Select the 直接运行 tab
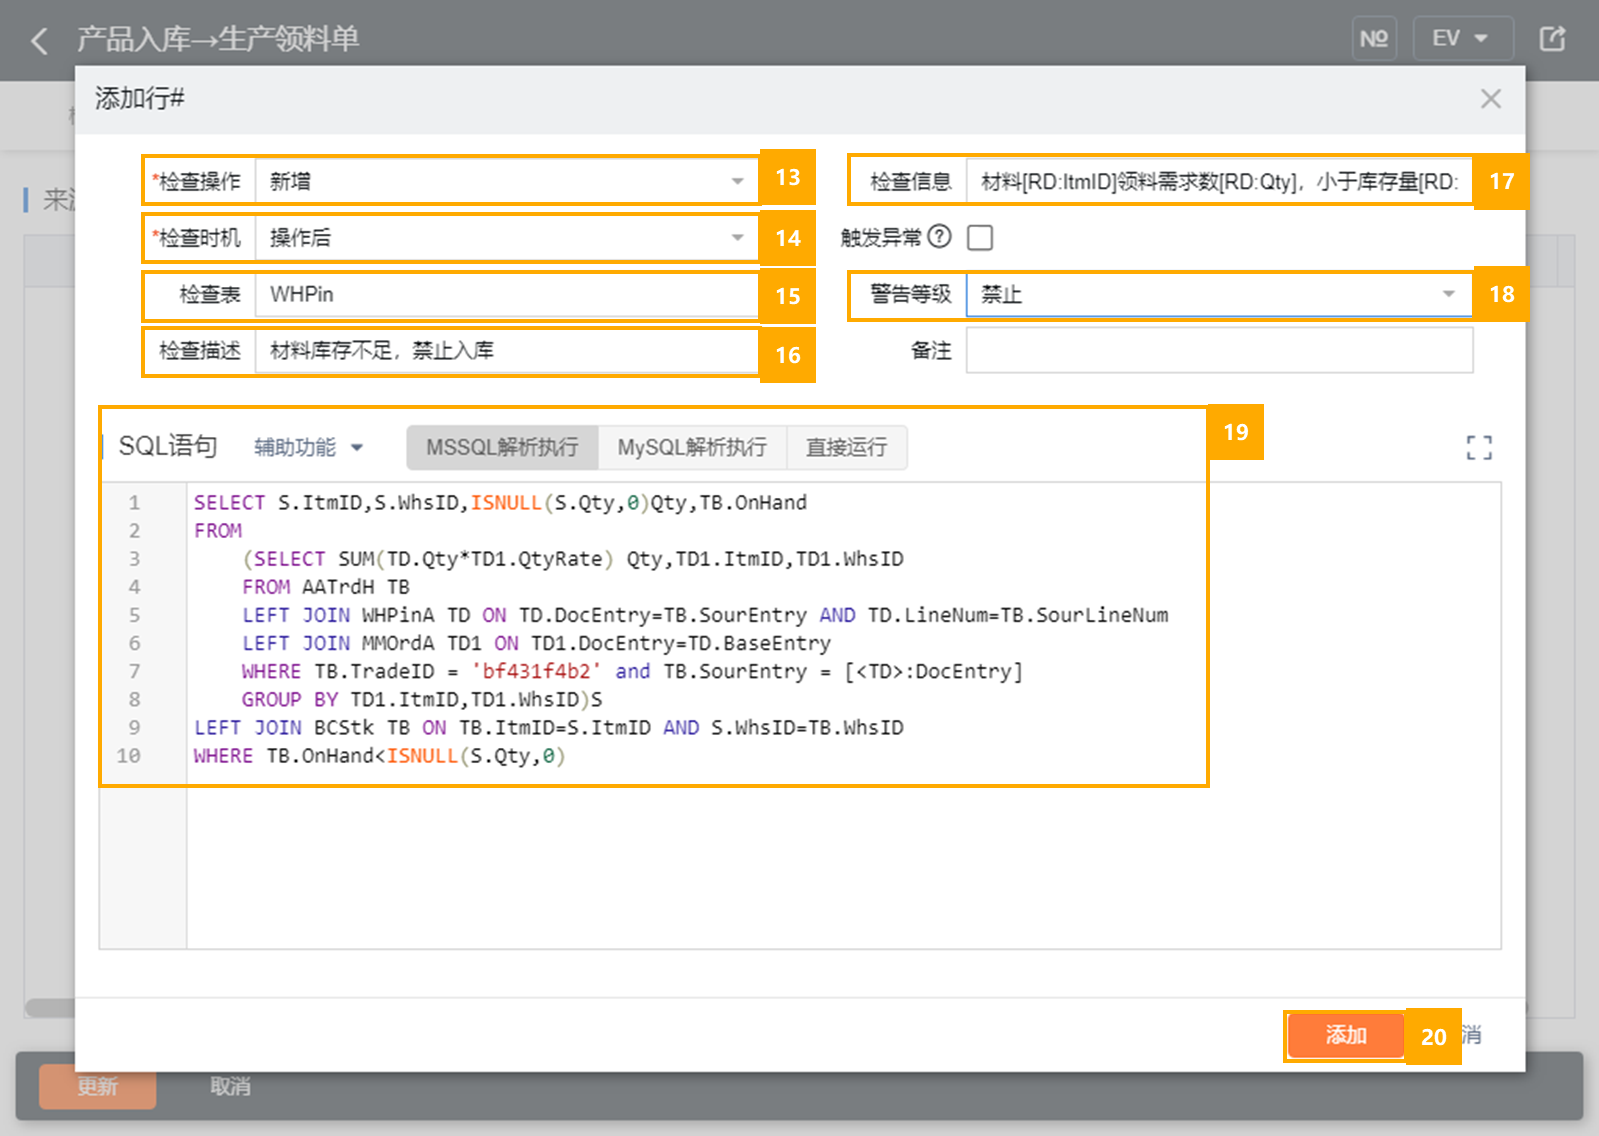 click(x=847, y=447)
